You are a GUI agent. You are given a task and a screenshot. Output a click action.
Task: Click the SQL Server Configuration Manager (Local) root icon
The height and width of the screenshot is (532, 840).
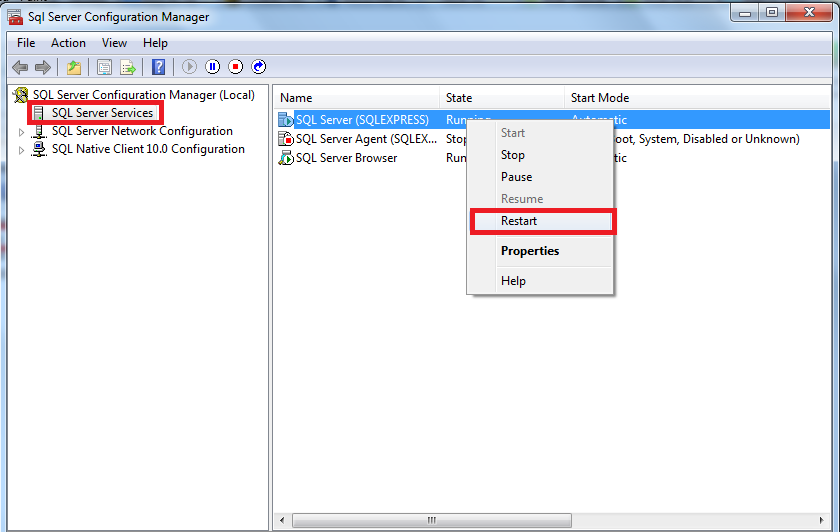[21, 95]
